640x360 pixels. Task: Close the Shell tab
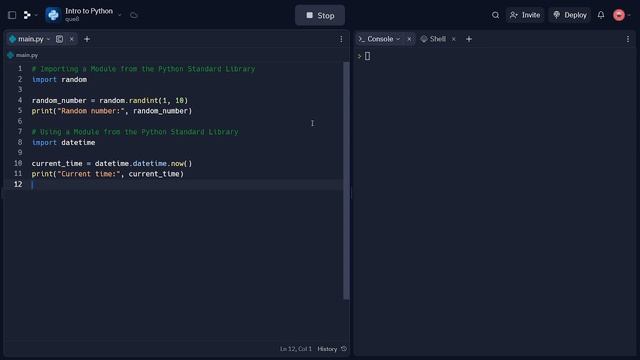coord(453,39)
